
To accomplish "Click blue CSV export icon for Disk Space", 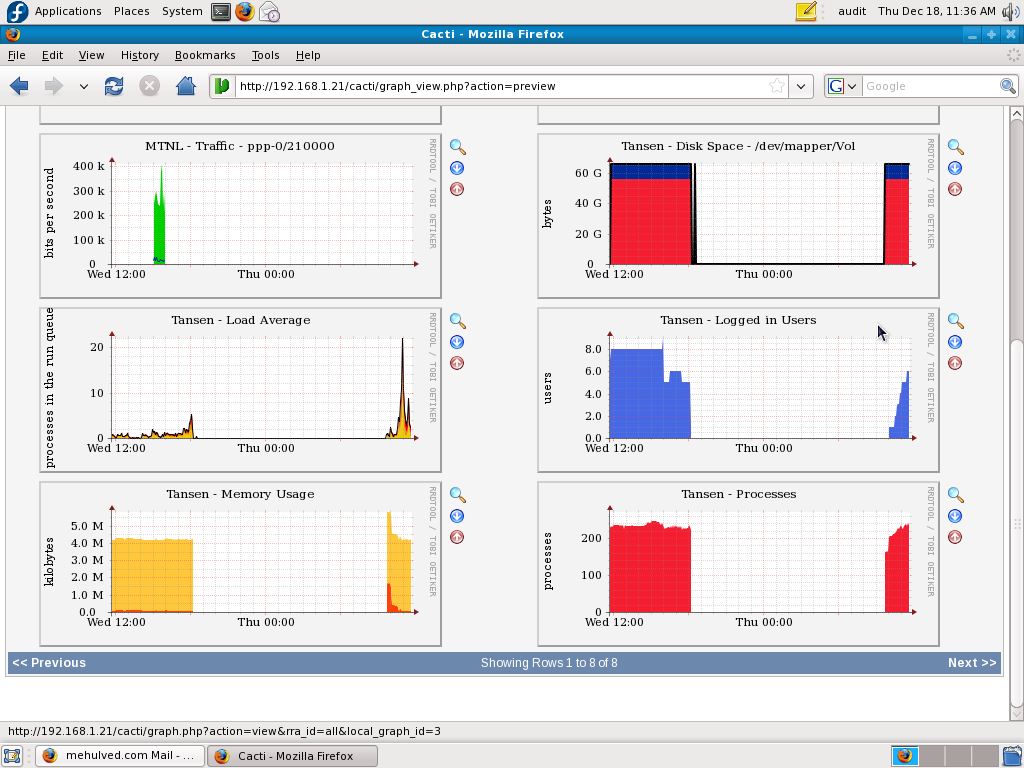I will click(x=955, y=168).
